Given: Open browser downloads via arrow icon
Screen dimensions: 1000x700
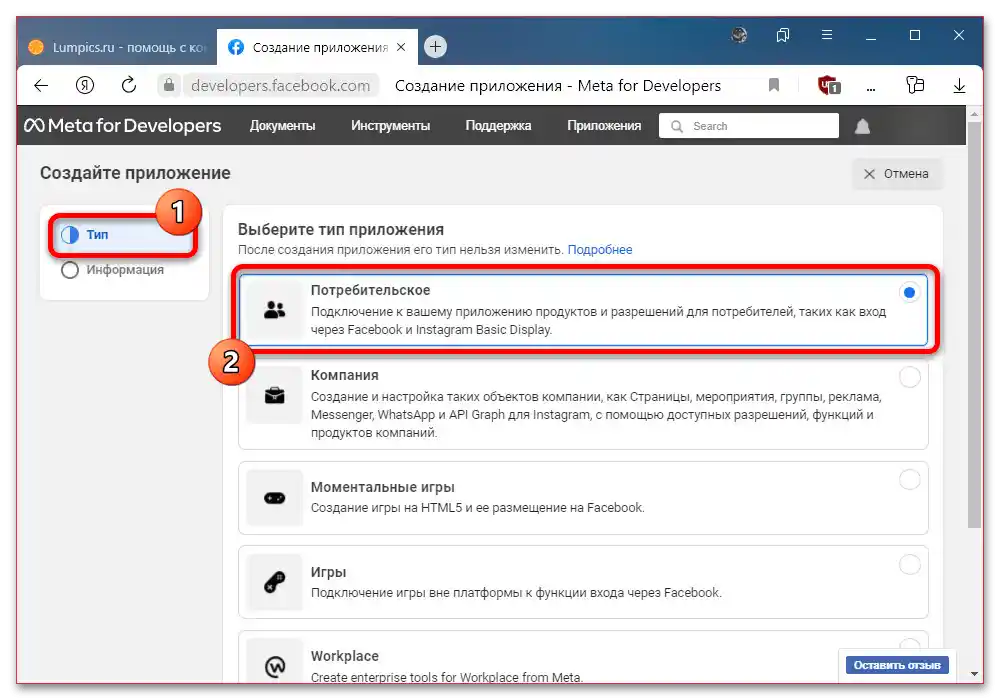Looking at the screenshot, I should tap(959, 86).
